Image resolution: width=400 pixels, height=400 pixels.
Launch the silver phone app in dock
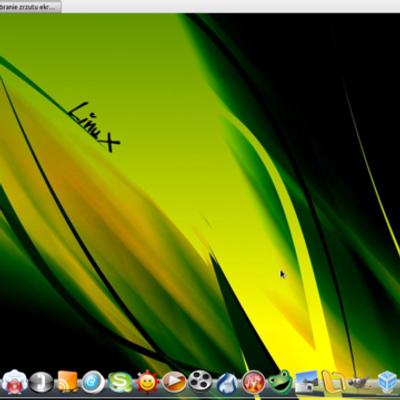click(x=41, y=382)
